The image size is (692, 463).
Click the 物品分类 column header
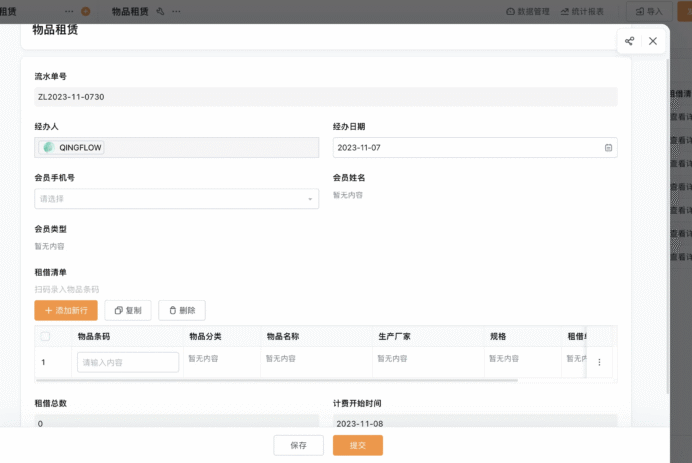(205, 336)
